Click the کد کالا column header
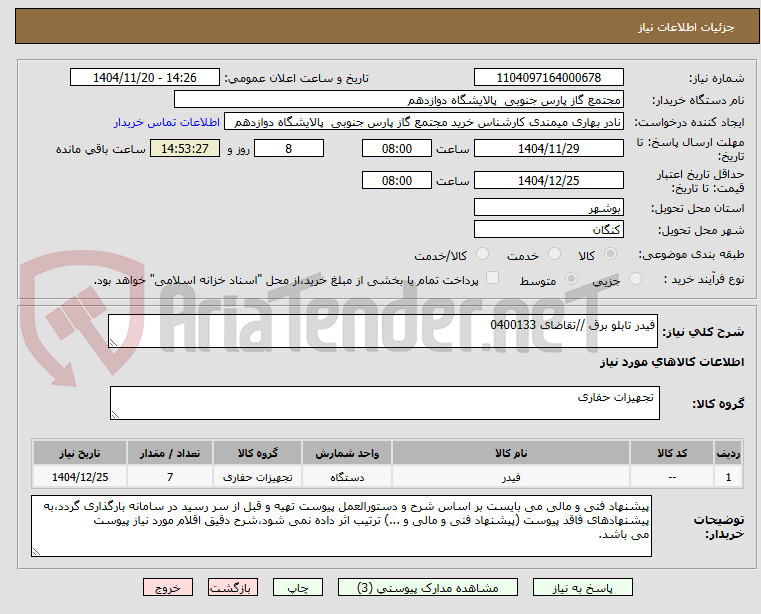The image size is (761, 614). point(672,453)
